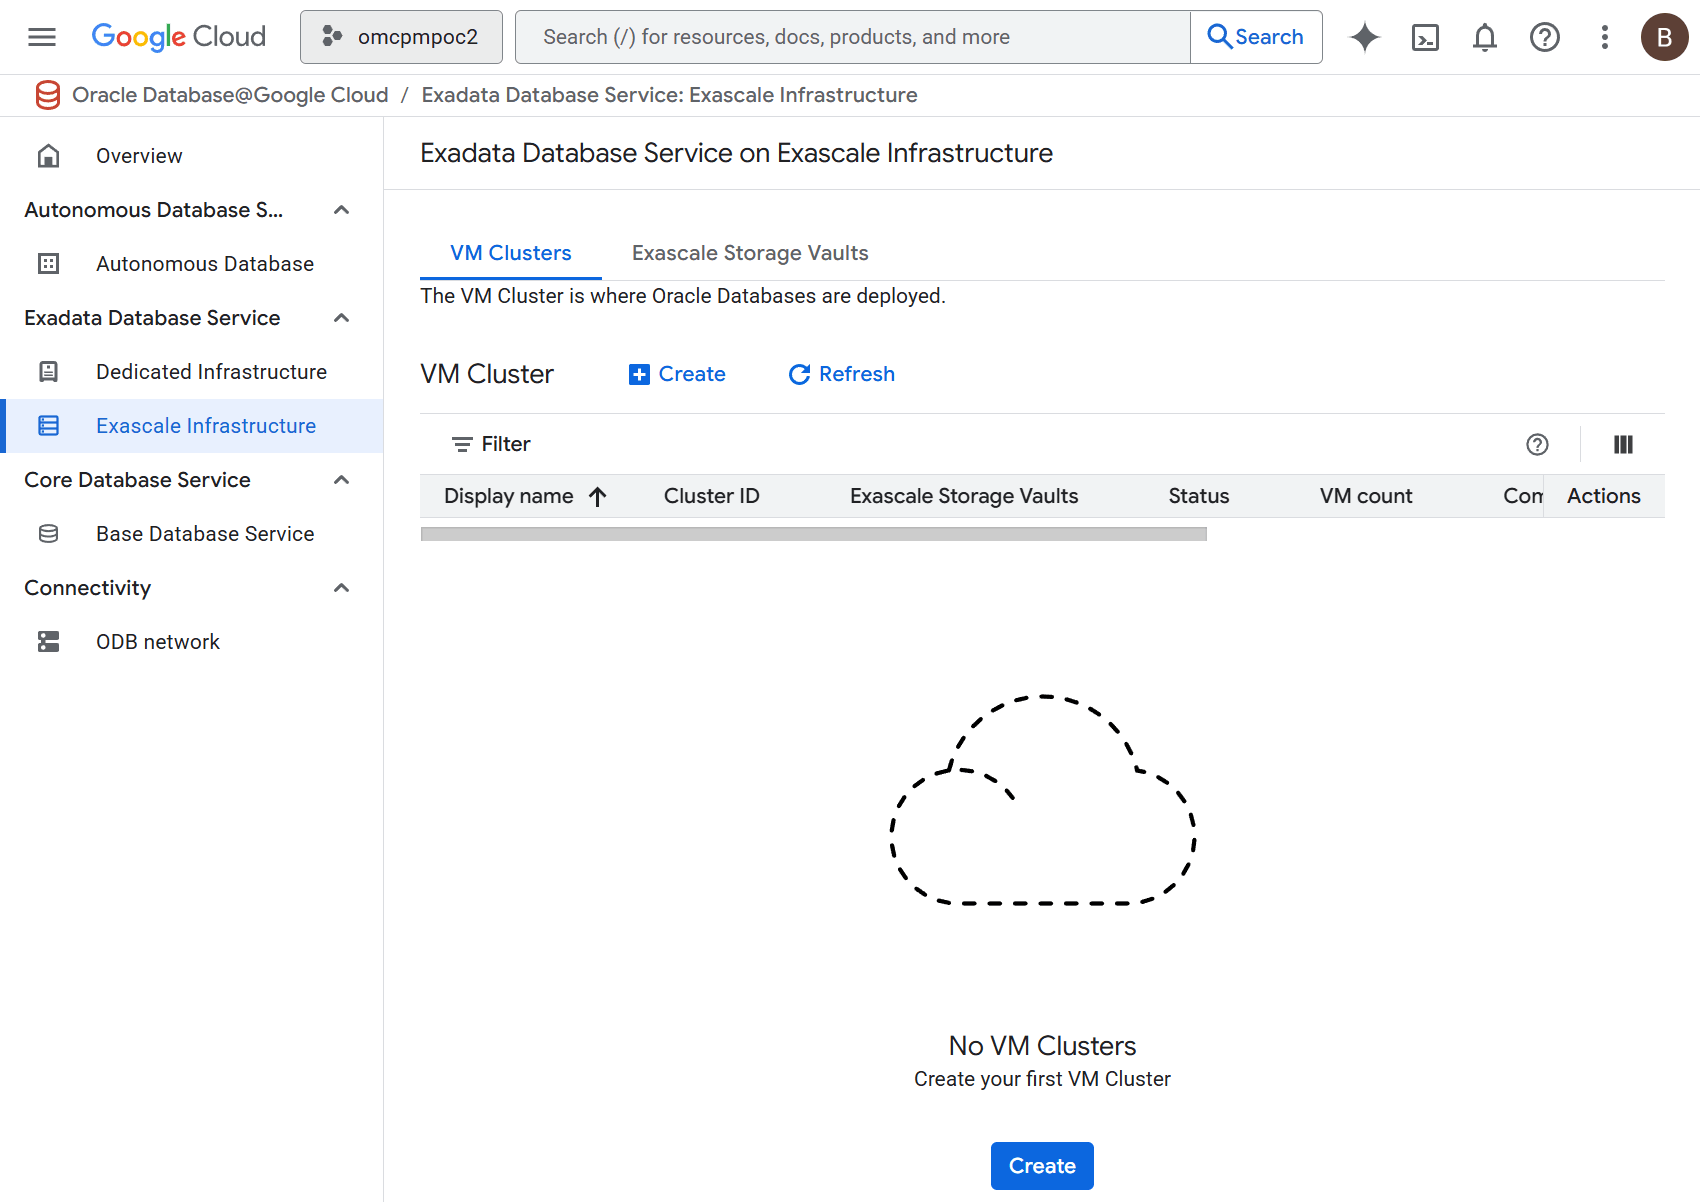Open the Filter control above the table
Image resolution: width=1700 pixels, height=1202 pixels.
[x=490, y=443]
